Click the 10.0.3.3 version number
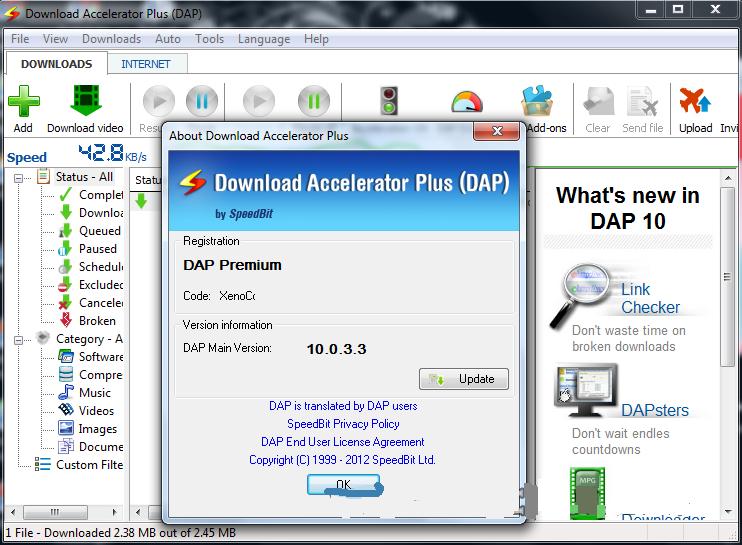 336,349
